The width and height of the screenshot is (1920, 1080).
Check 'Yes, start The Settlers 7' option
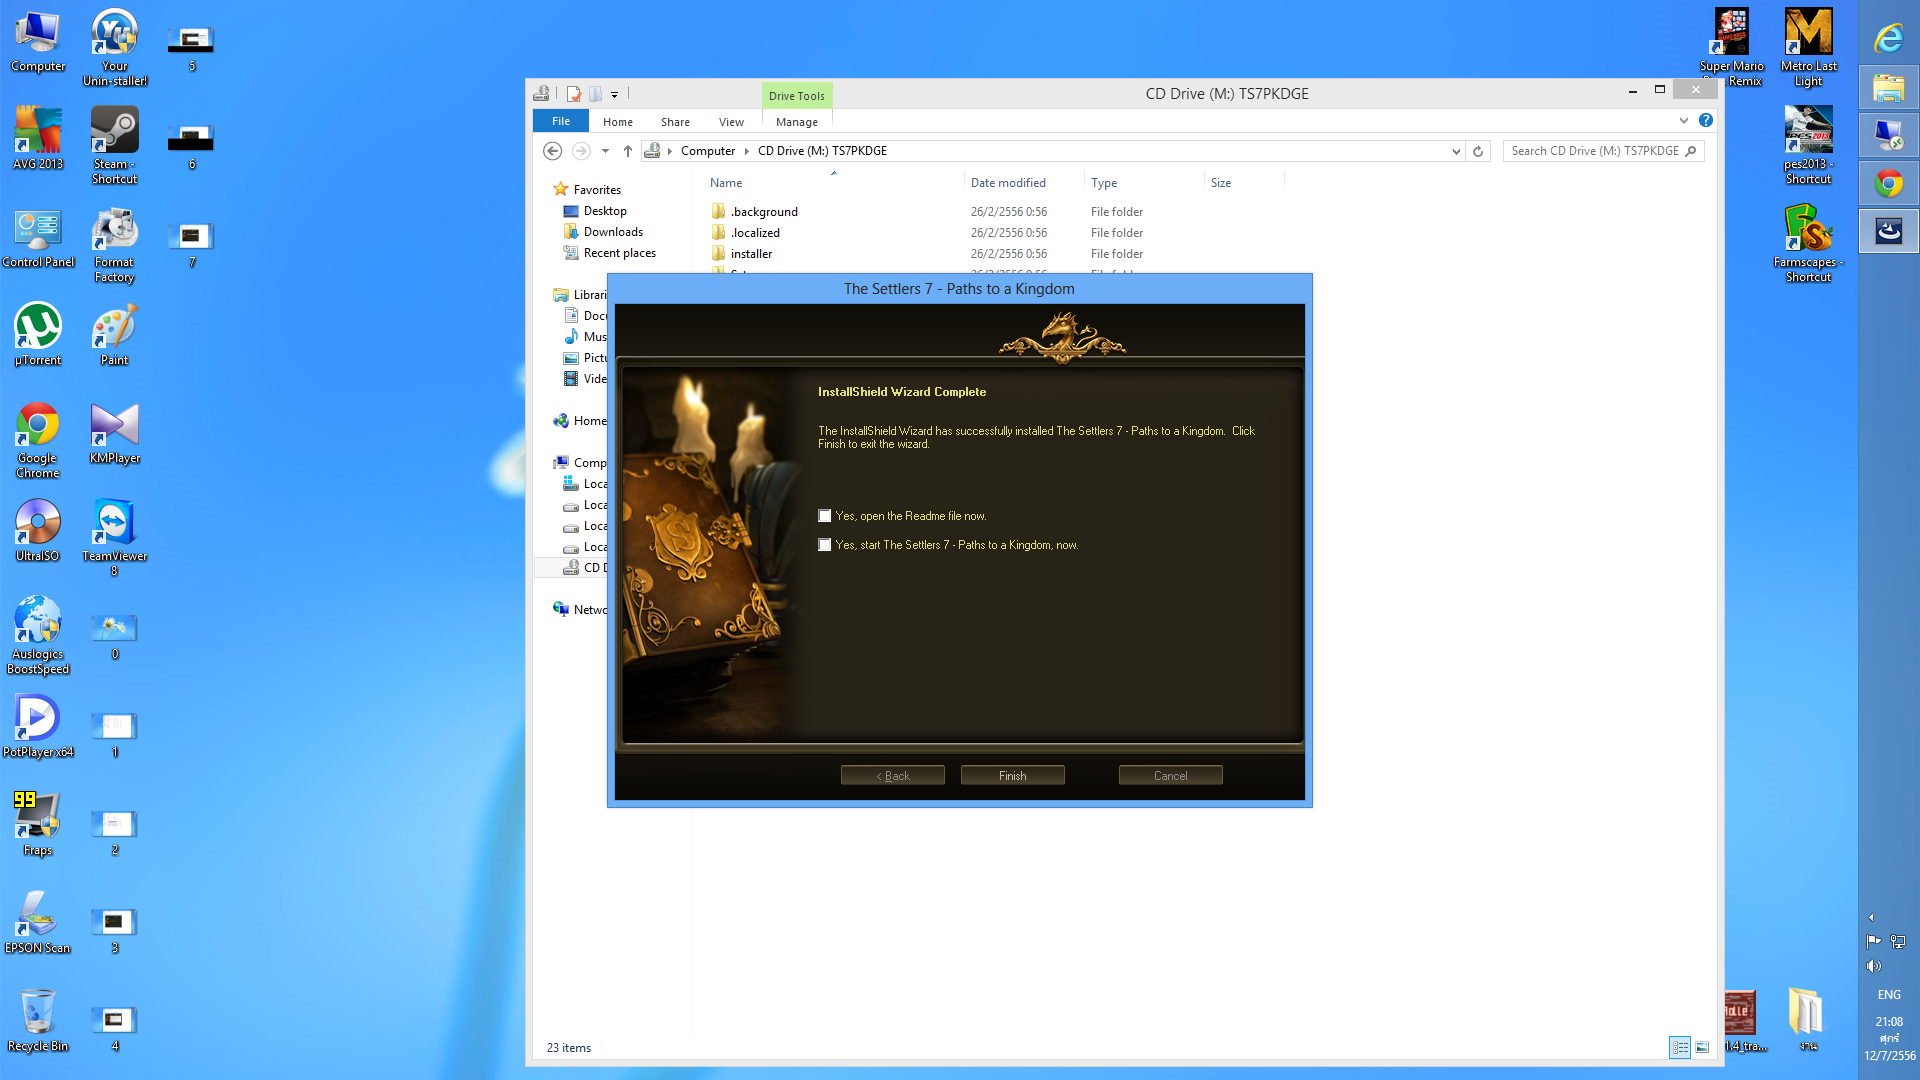(x=825, y=545)
